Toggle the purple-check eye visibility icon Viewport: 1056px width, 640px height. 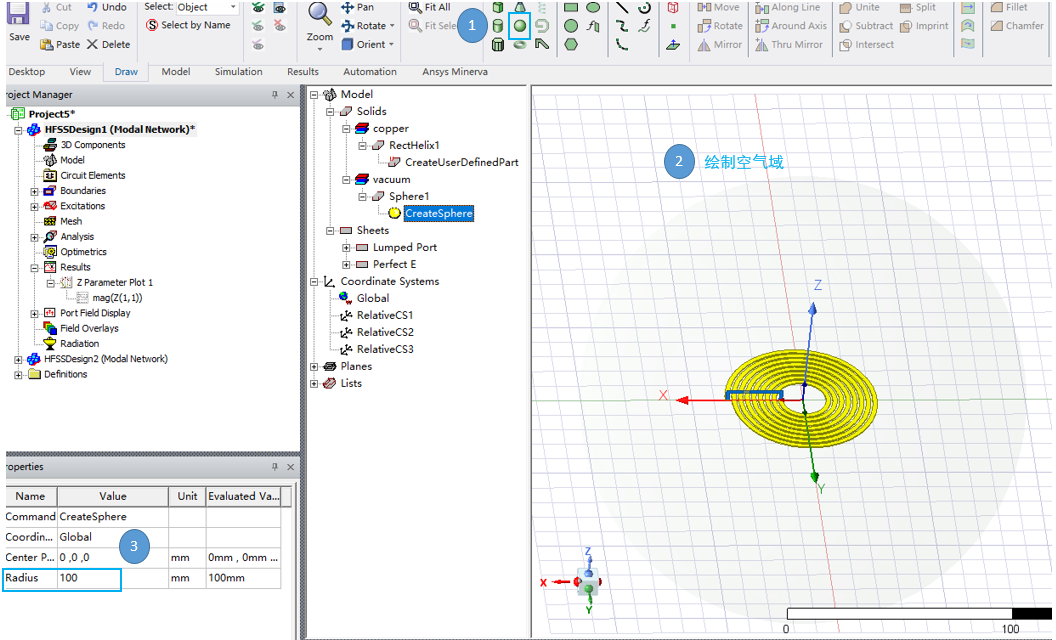[257, 44]
